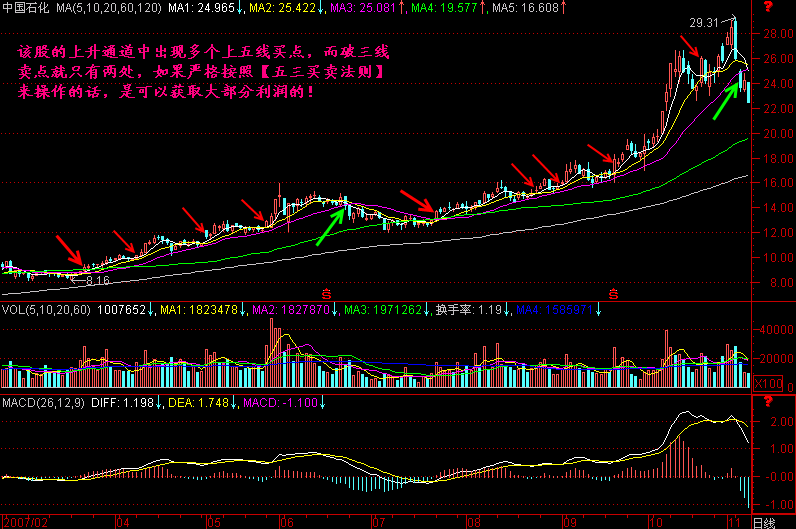Click the 8.16 lowest price label
Screen dimensions: 796x529
[97, 282]
